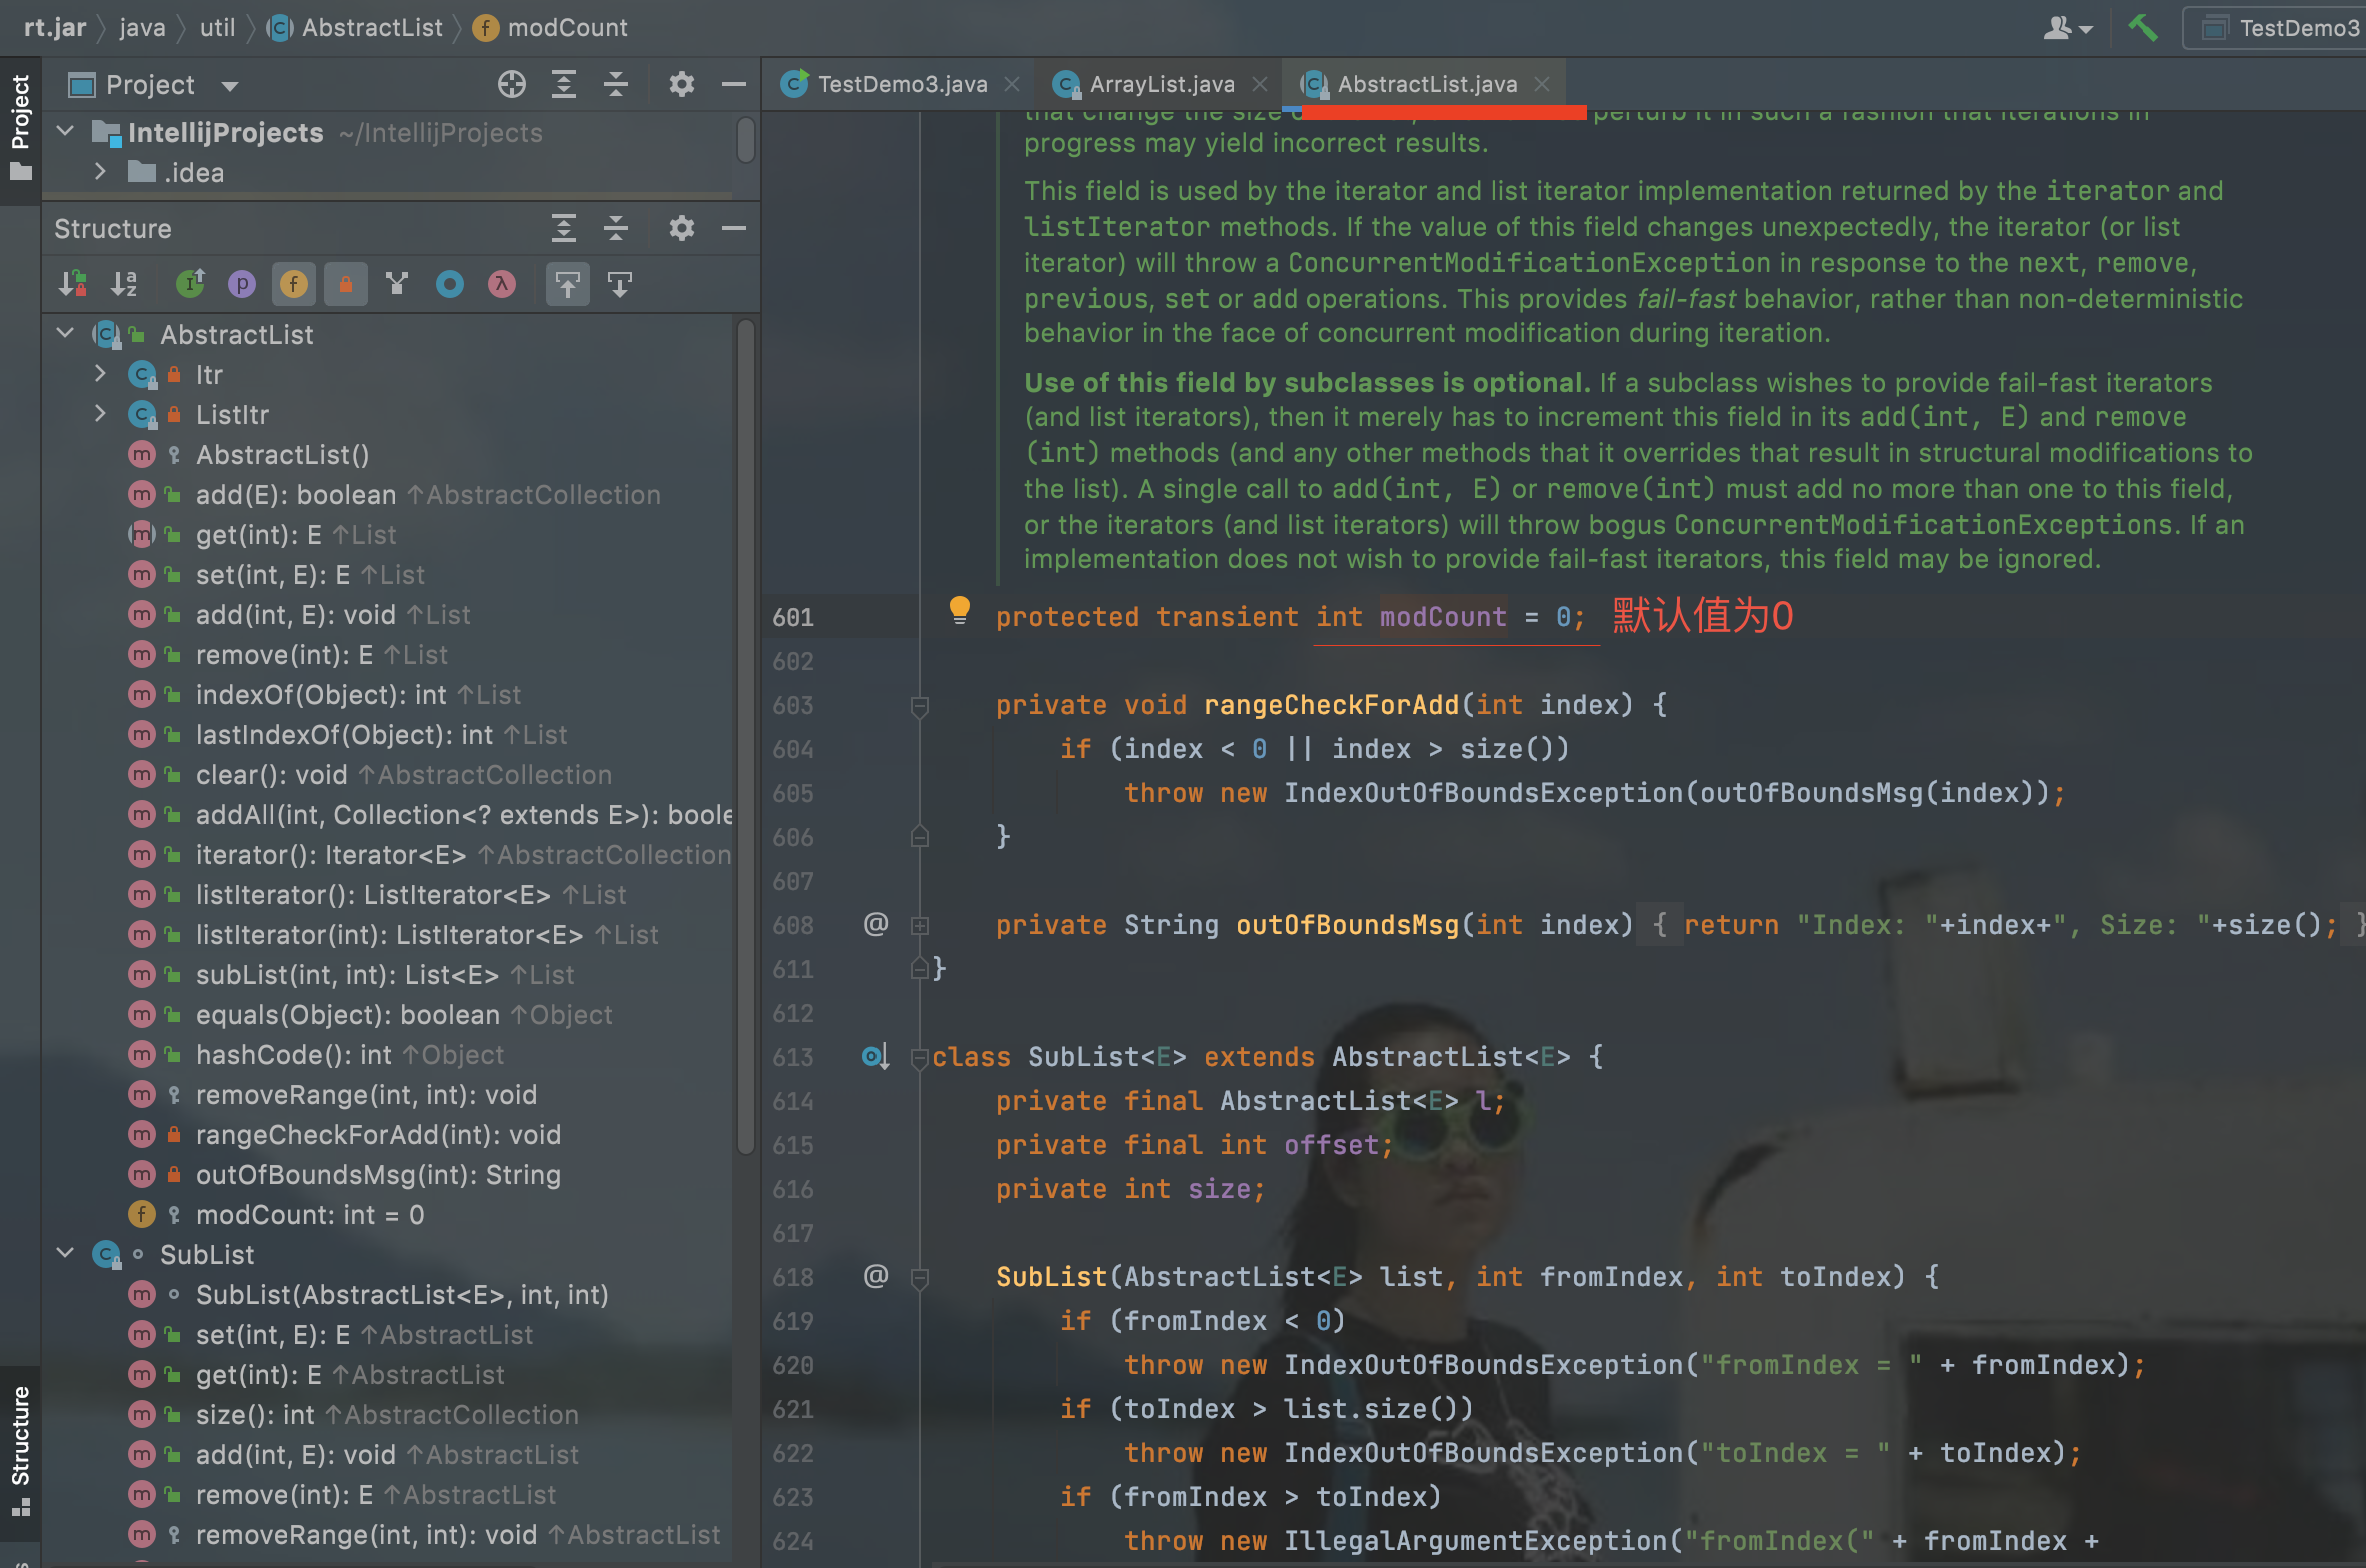Screen dimensions: 2366x1568
Task: Click the modCount identifier on line 601
Action: pyautogui.click(x=1443, y=617)
